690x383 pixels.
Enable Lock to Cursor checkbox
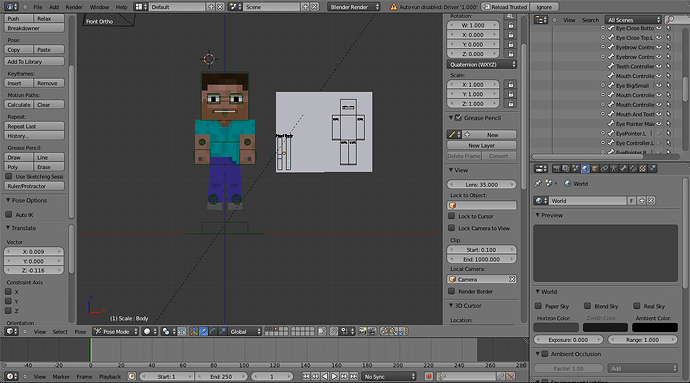(451, 216)
